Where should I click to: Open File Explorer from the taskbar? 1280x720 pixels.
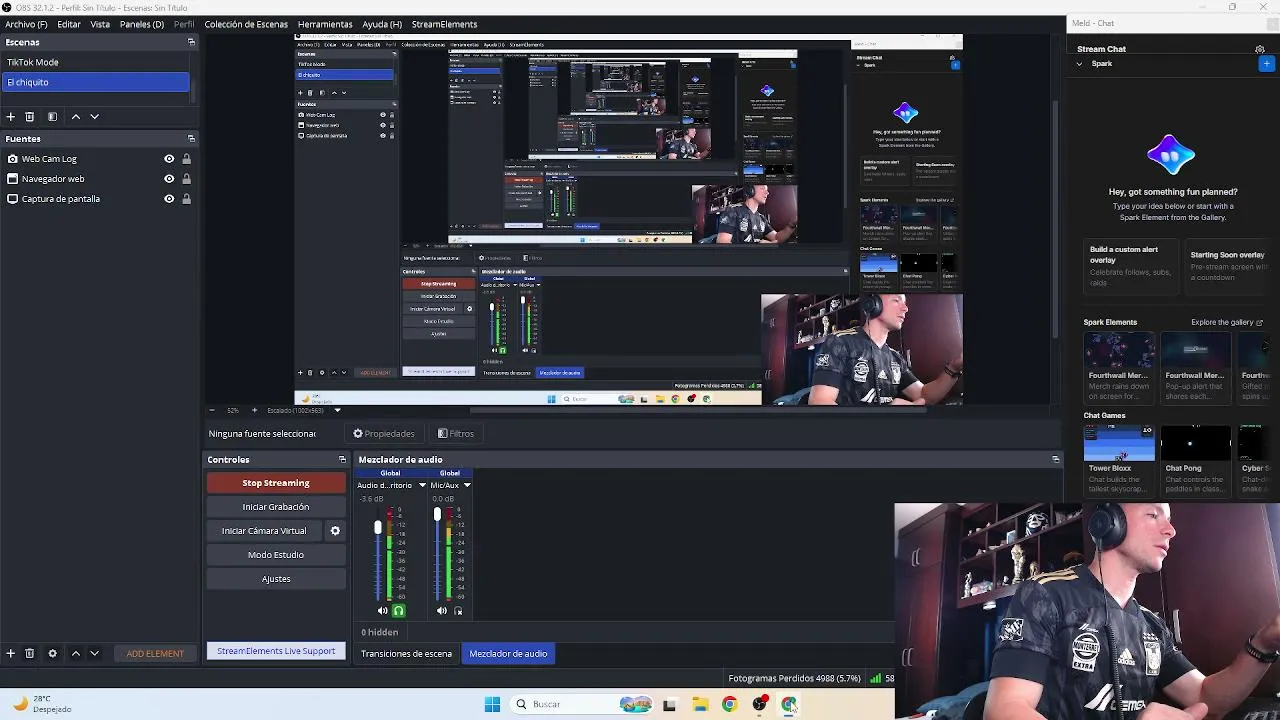point(700,704)
